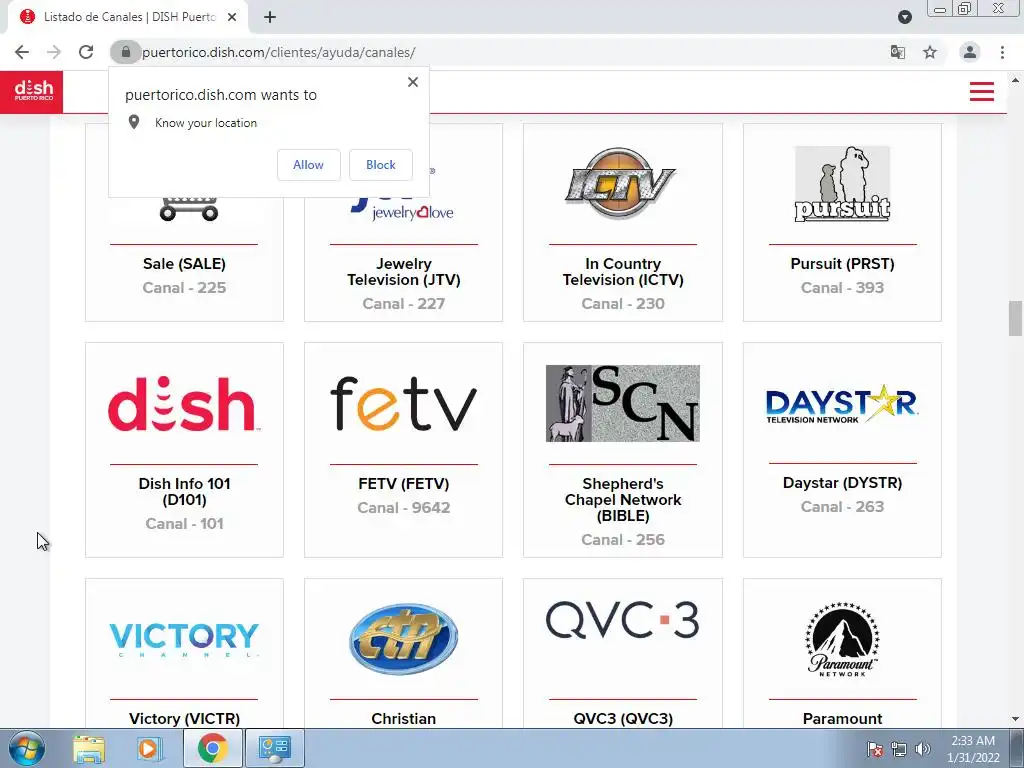Screen dimensions: 1024x768
Task: Click the Jewelry Television (JTV) title
Action: tap(404, 272)
